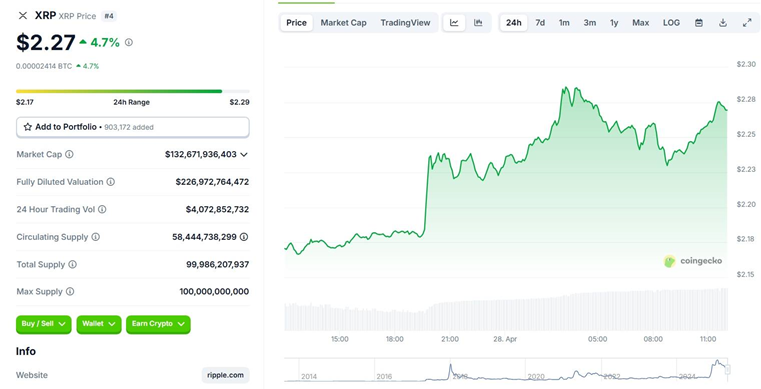Image resolution: width=761 pixels, height=389 pixels.
Task: Expand the chart to fullscreen
Action: (x=747, y=23)
